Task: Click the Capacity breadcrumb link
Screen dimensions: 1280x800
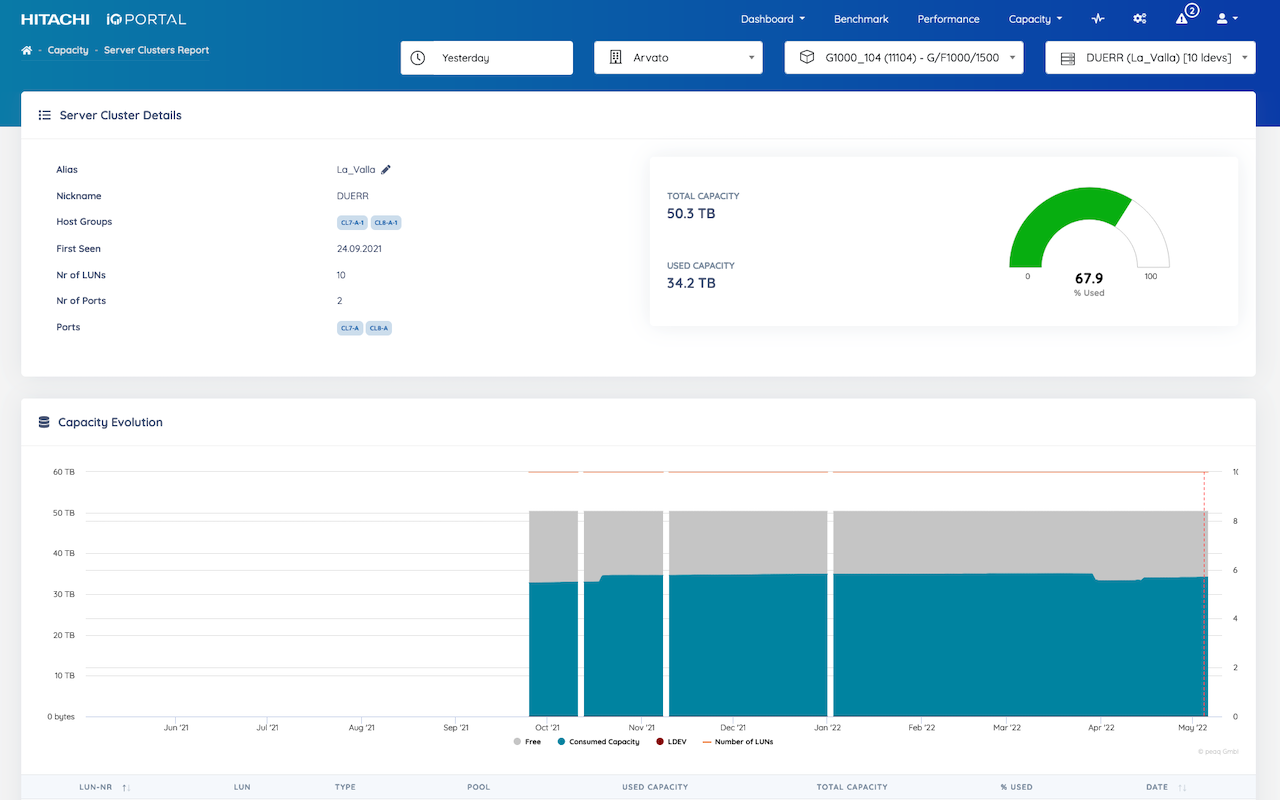Action: click(x=68, y=50)
